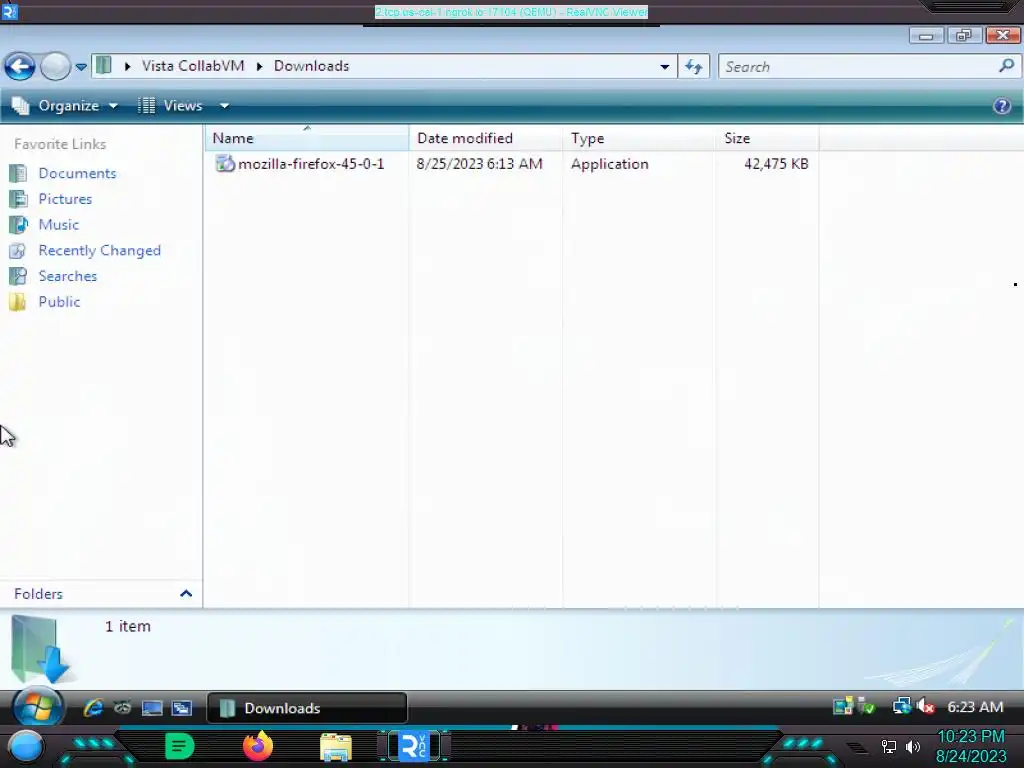
Task: Click the Pictures icon in sidebar
Action: click(18, 199)
